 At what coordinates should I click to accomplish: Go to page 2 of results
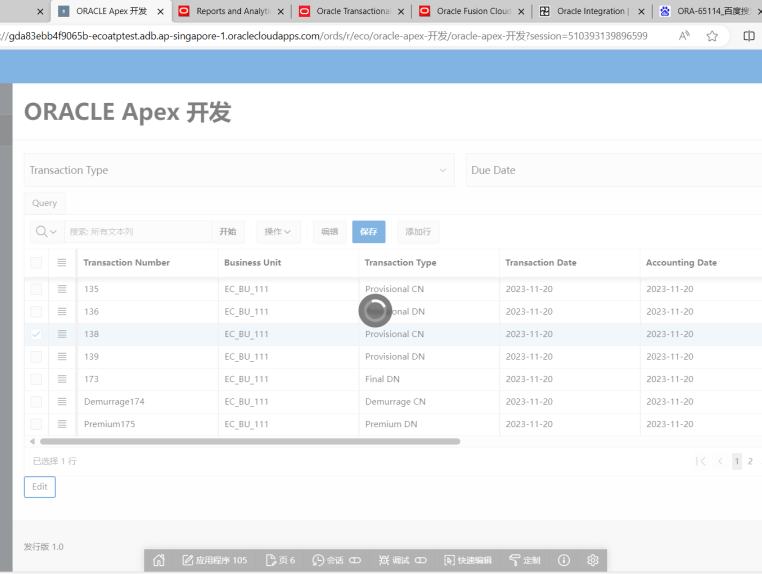pyautogui.click(x=750, y=461)
